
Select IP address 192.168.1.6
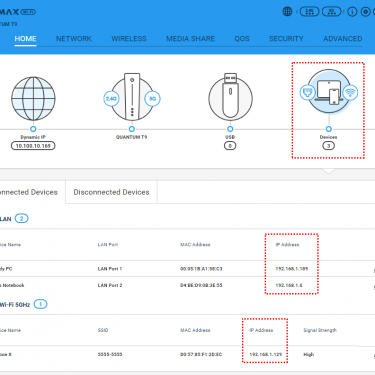coord(289,285)
